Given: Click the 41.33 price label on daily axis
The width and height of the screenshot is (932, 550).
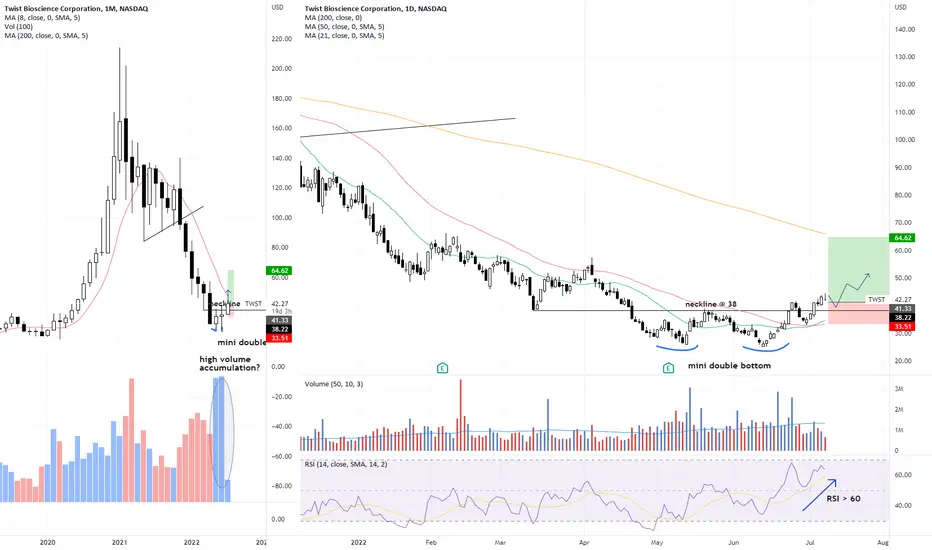Looking at the screenshot, I should point(903,309).
